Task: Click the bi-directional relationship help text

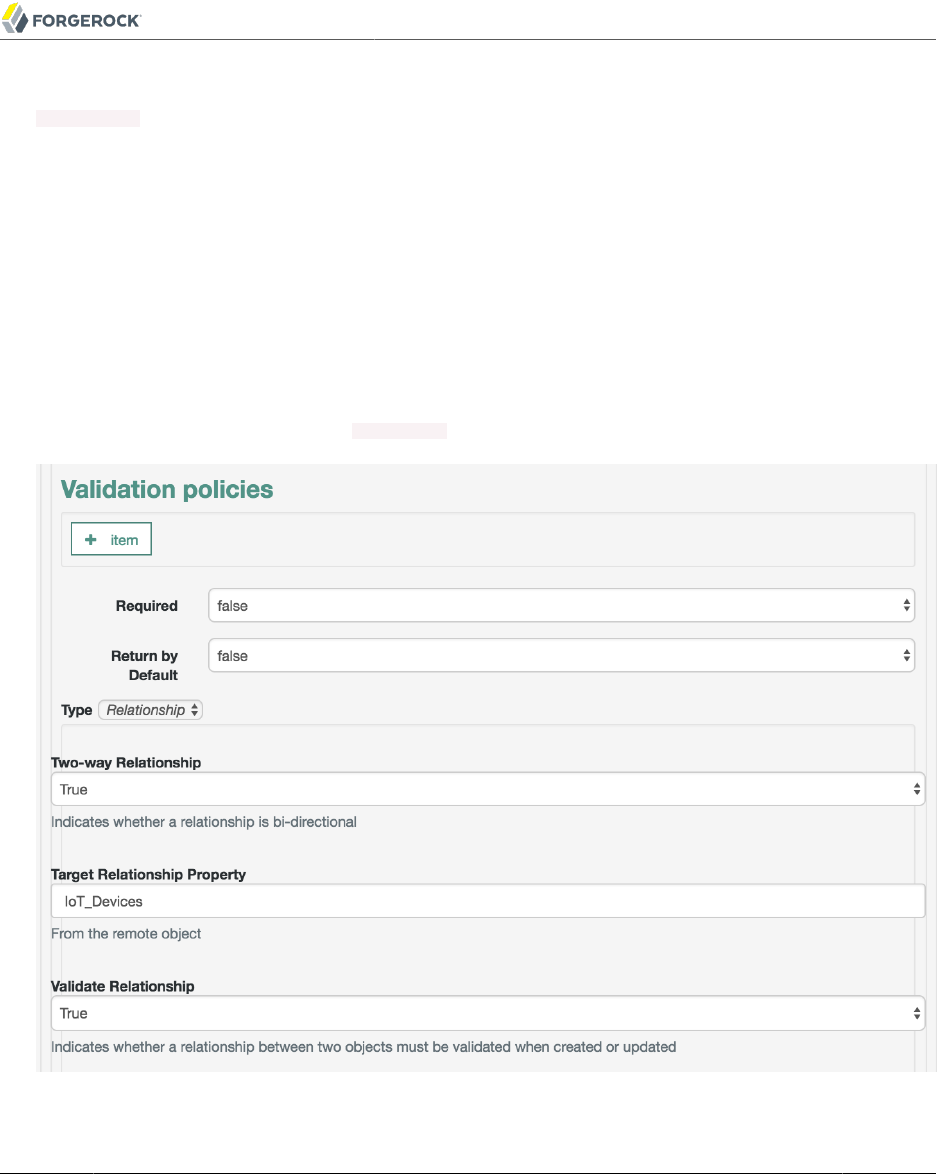Action: click(204, 822)
